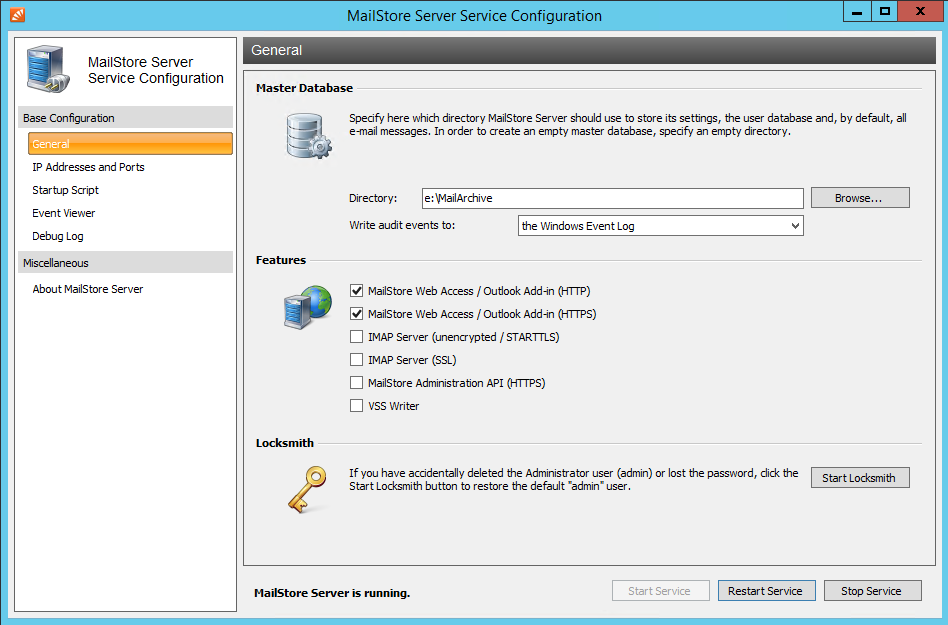
Task: Click the Restart Service button
Action: pos(766,591)
